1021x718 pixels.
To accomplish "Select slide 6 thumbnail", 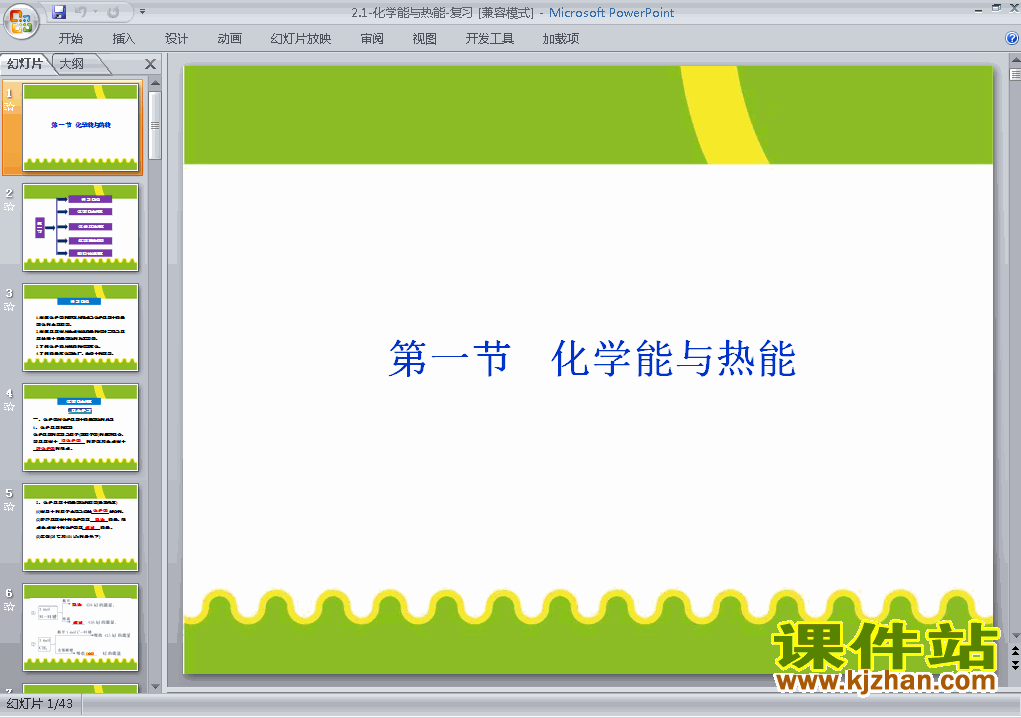I will pyautogui.click(x=81, y=628).
